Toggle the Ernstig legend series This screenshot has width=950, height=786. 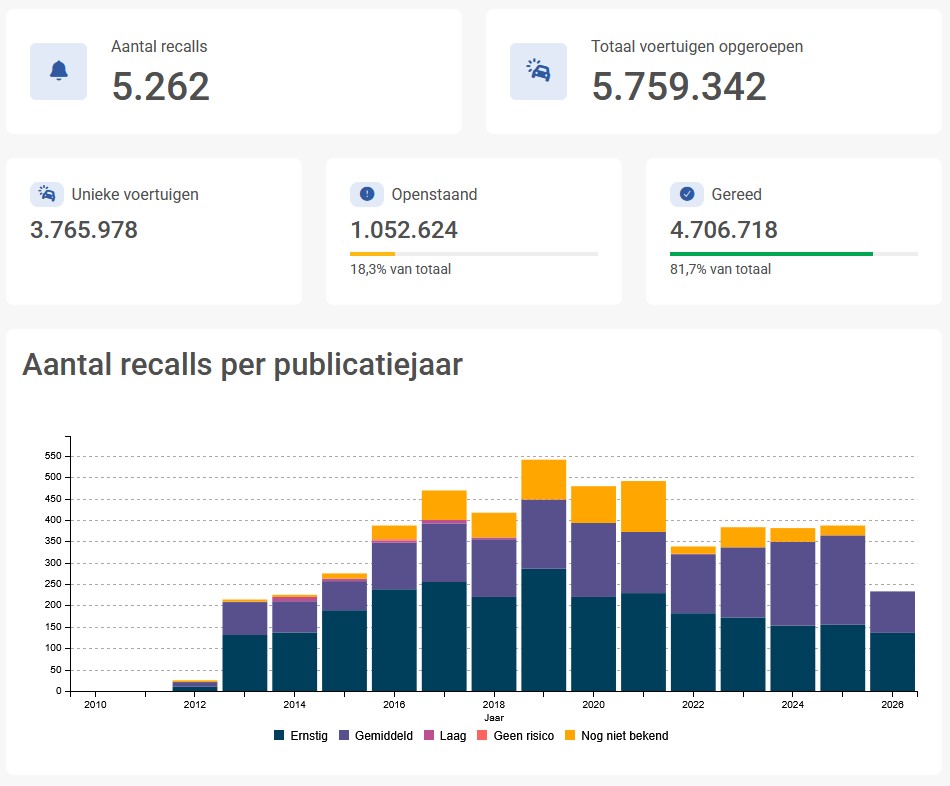tap(301, 735)
